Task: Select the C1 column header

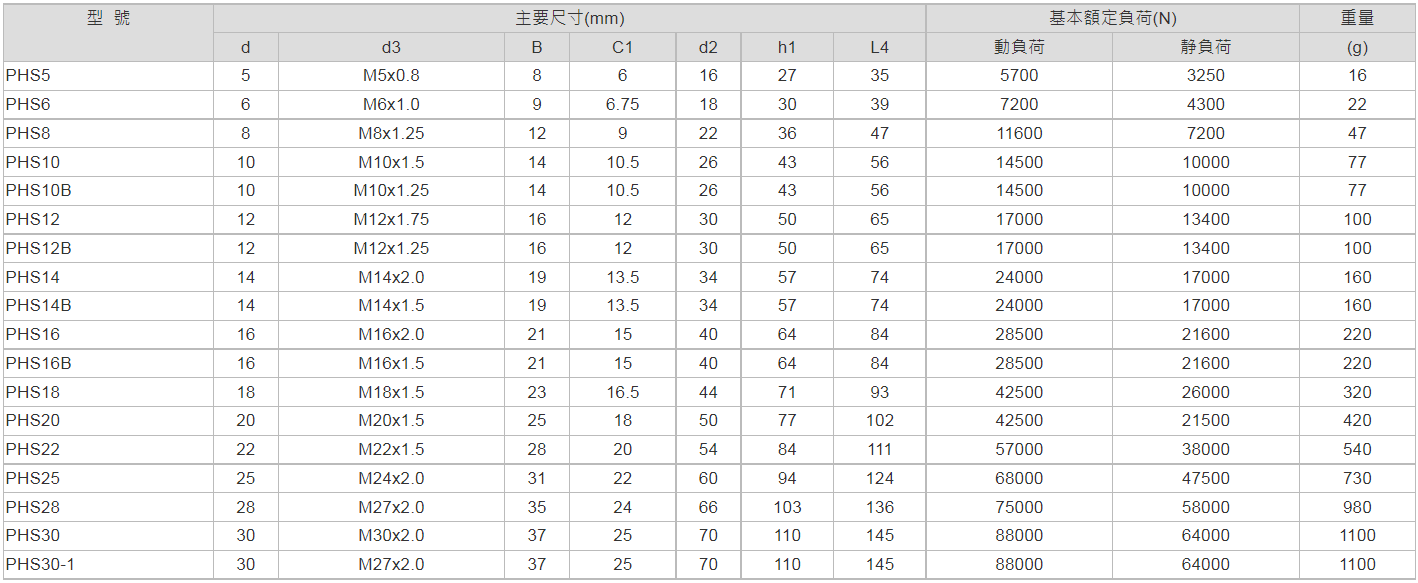Action: click(622, 47)
